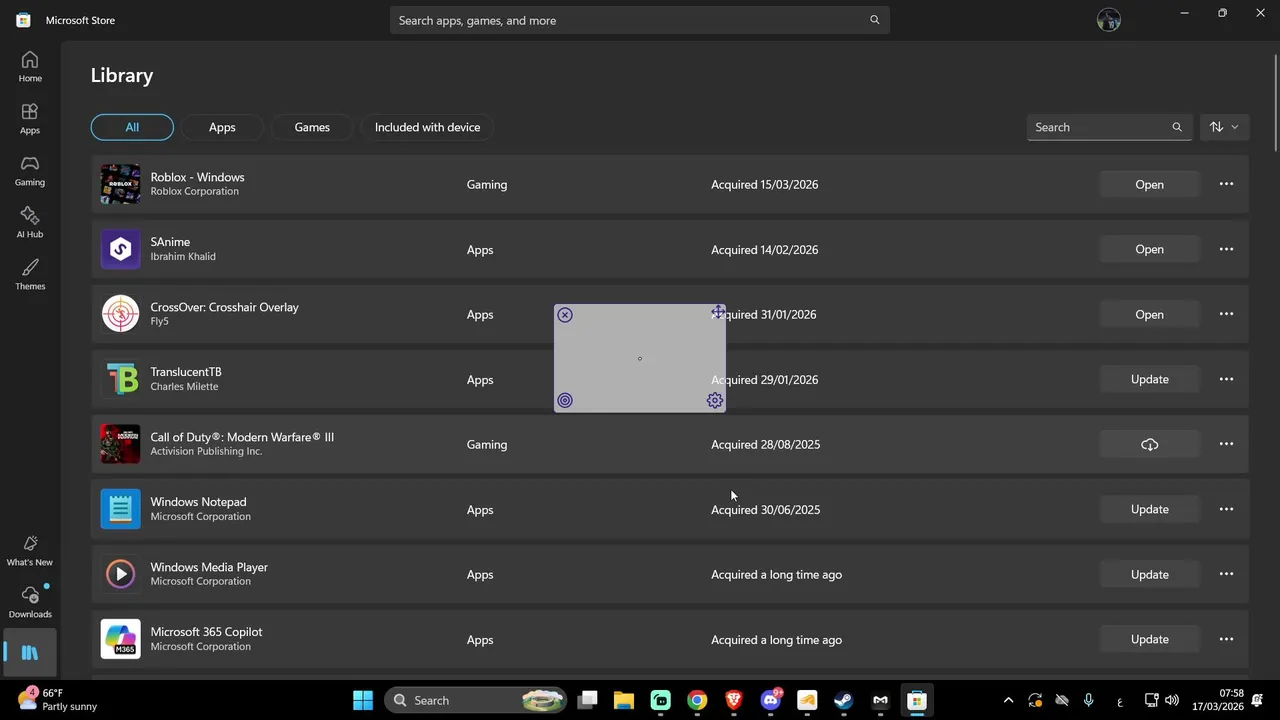
Task: Select the Library icon in sidebar
Action: pos(30,653)
